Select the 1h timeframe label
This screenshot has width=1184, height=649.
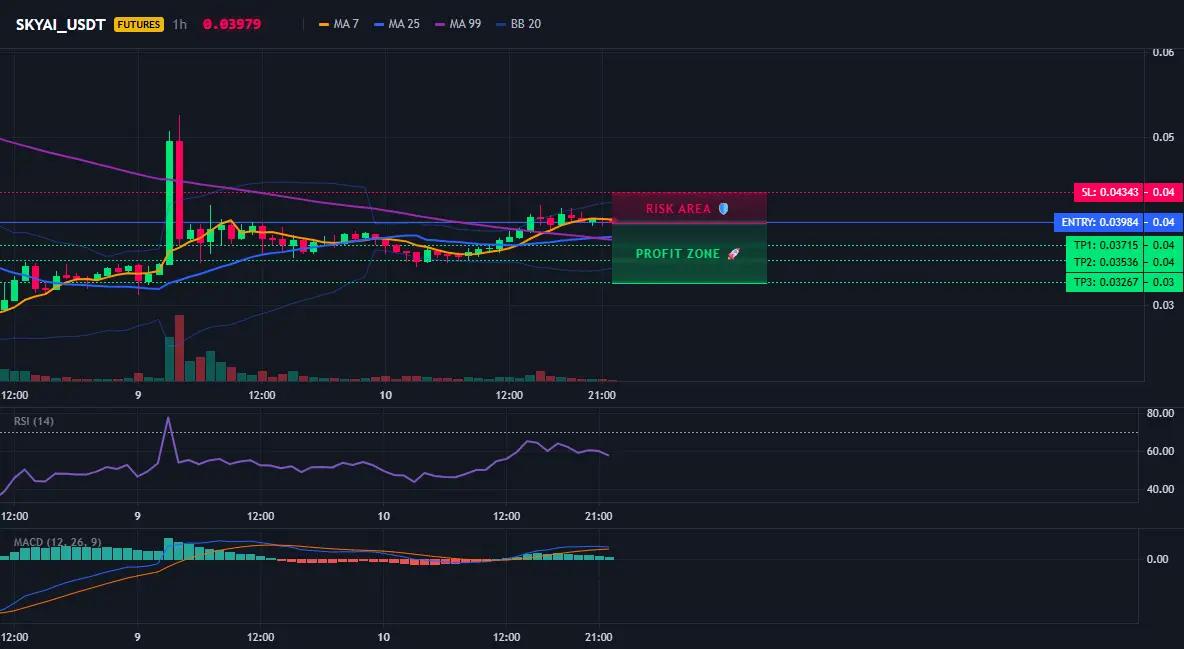(x=180, y=24)
